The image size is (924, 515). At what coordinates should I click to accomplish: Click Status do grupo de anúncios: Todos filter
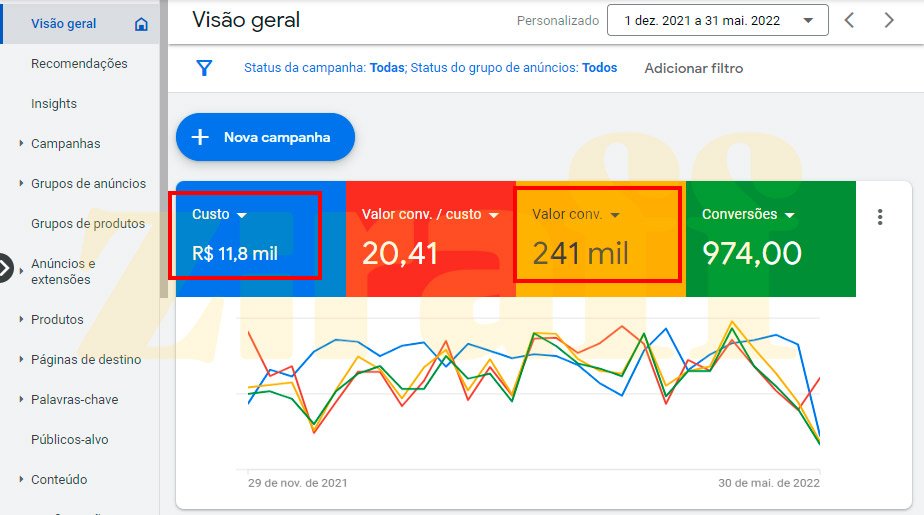pos(514,68)
